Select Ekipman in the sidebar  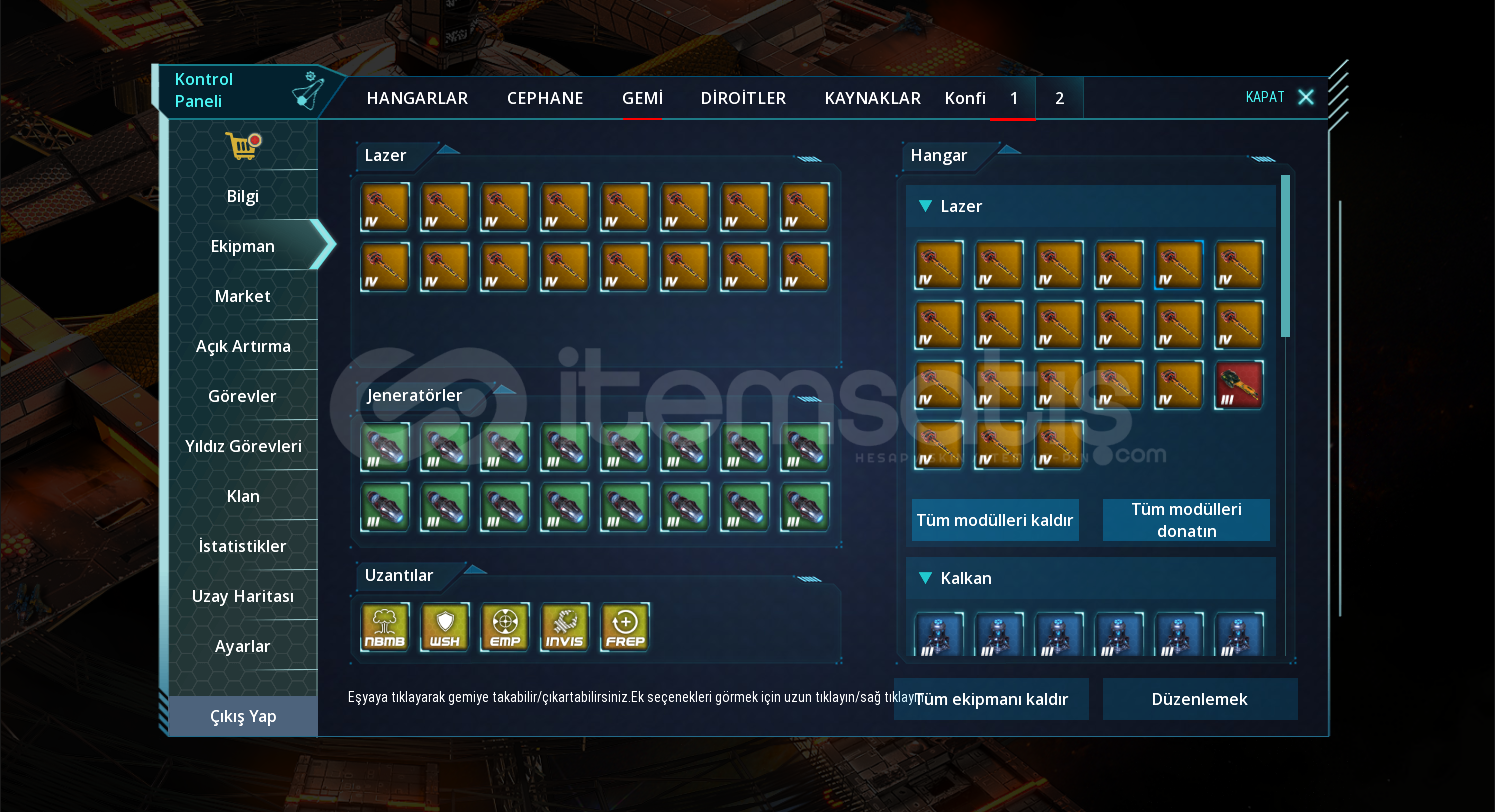coord(243,246)
